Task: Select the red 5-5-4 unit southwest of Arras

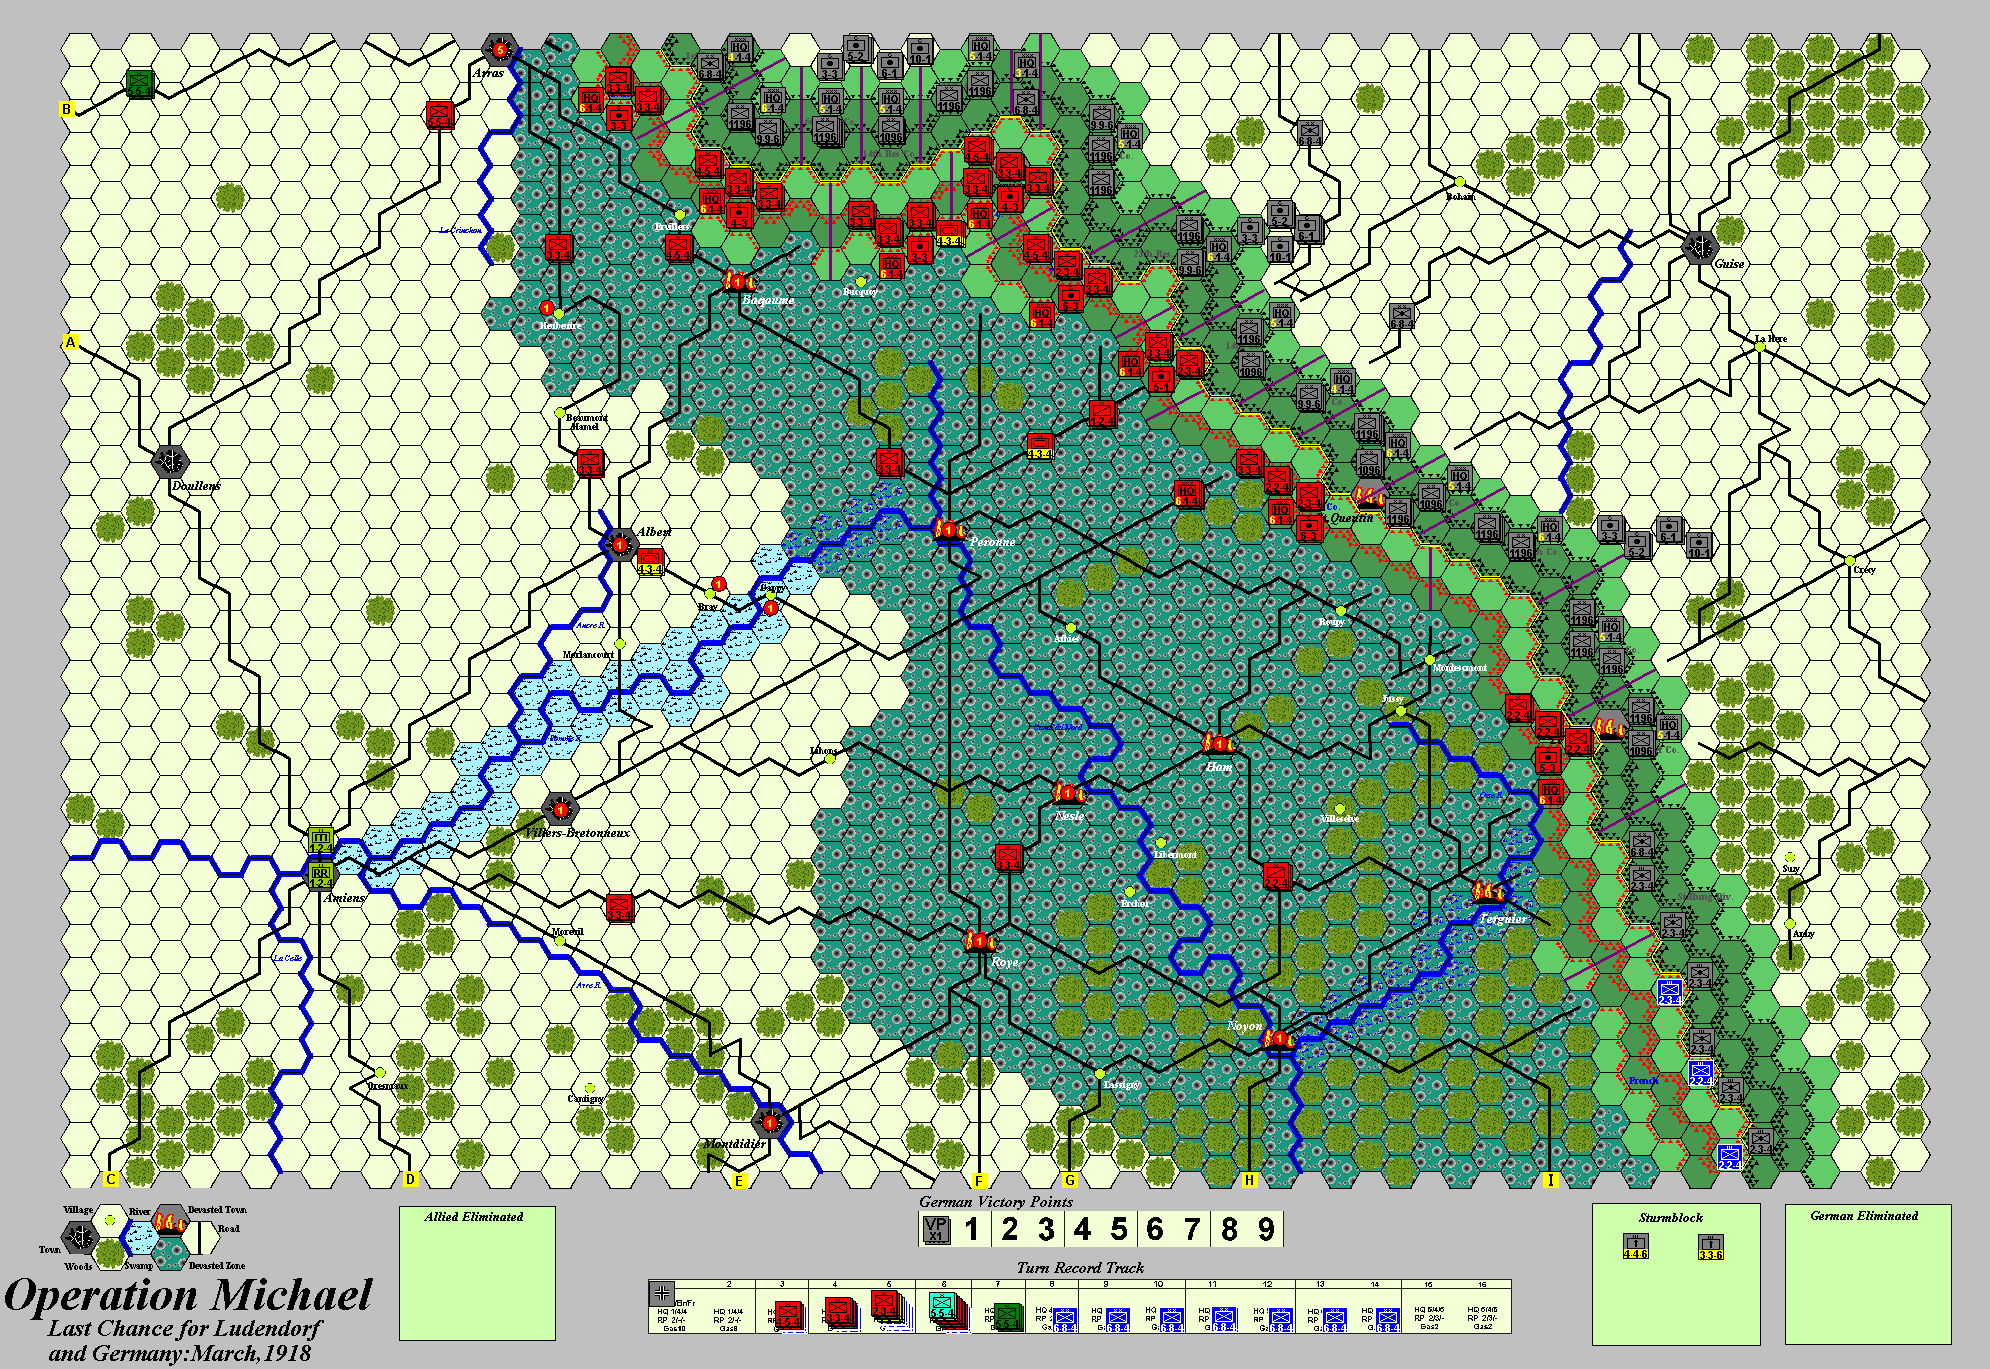Action: point(440,115)
